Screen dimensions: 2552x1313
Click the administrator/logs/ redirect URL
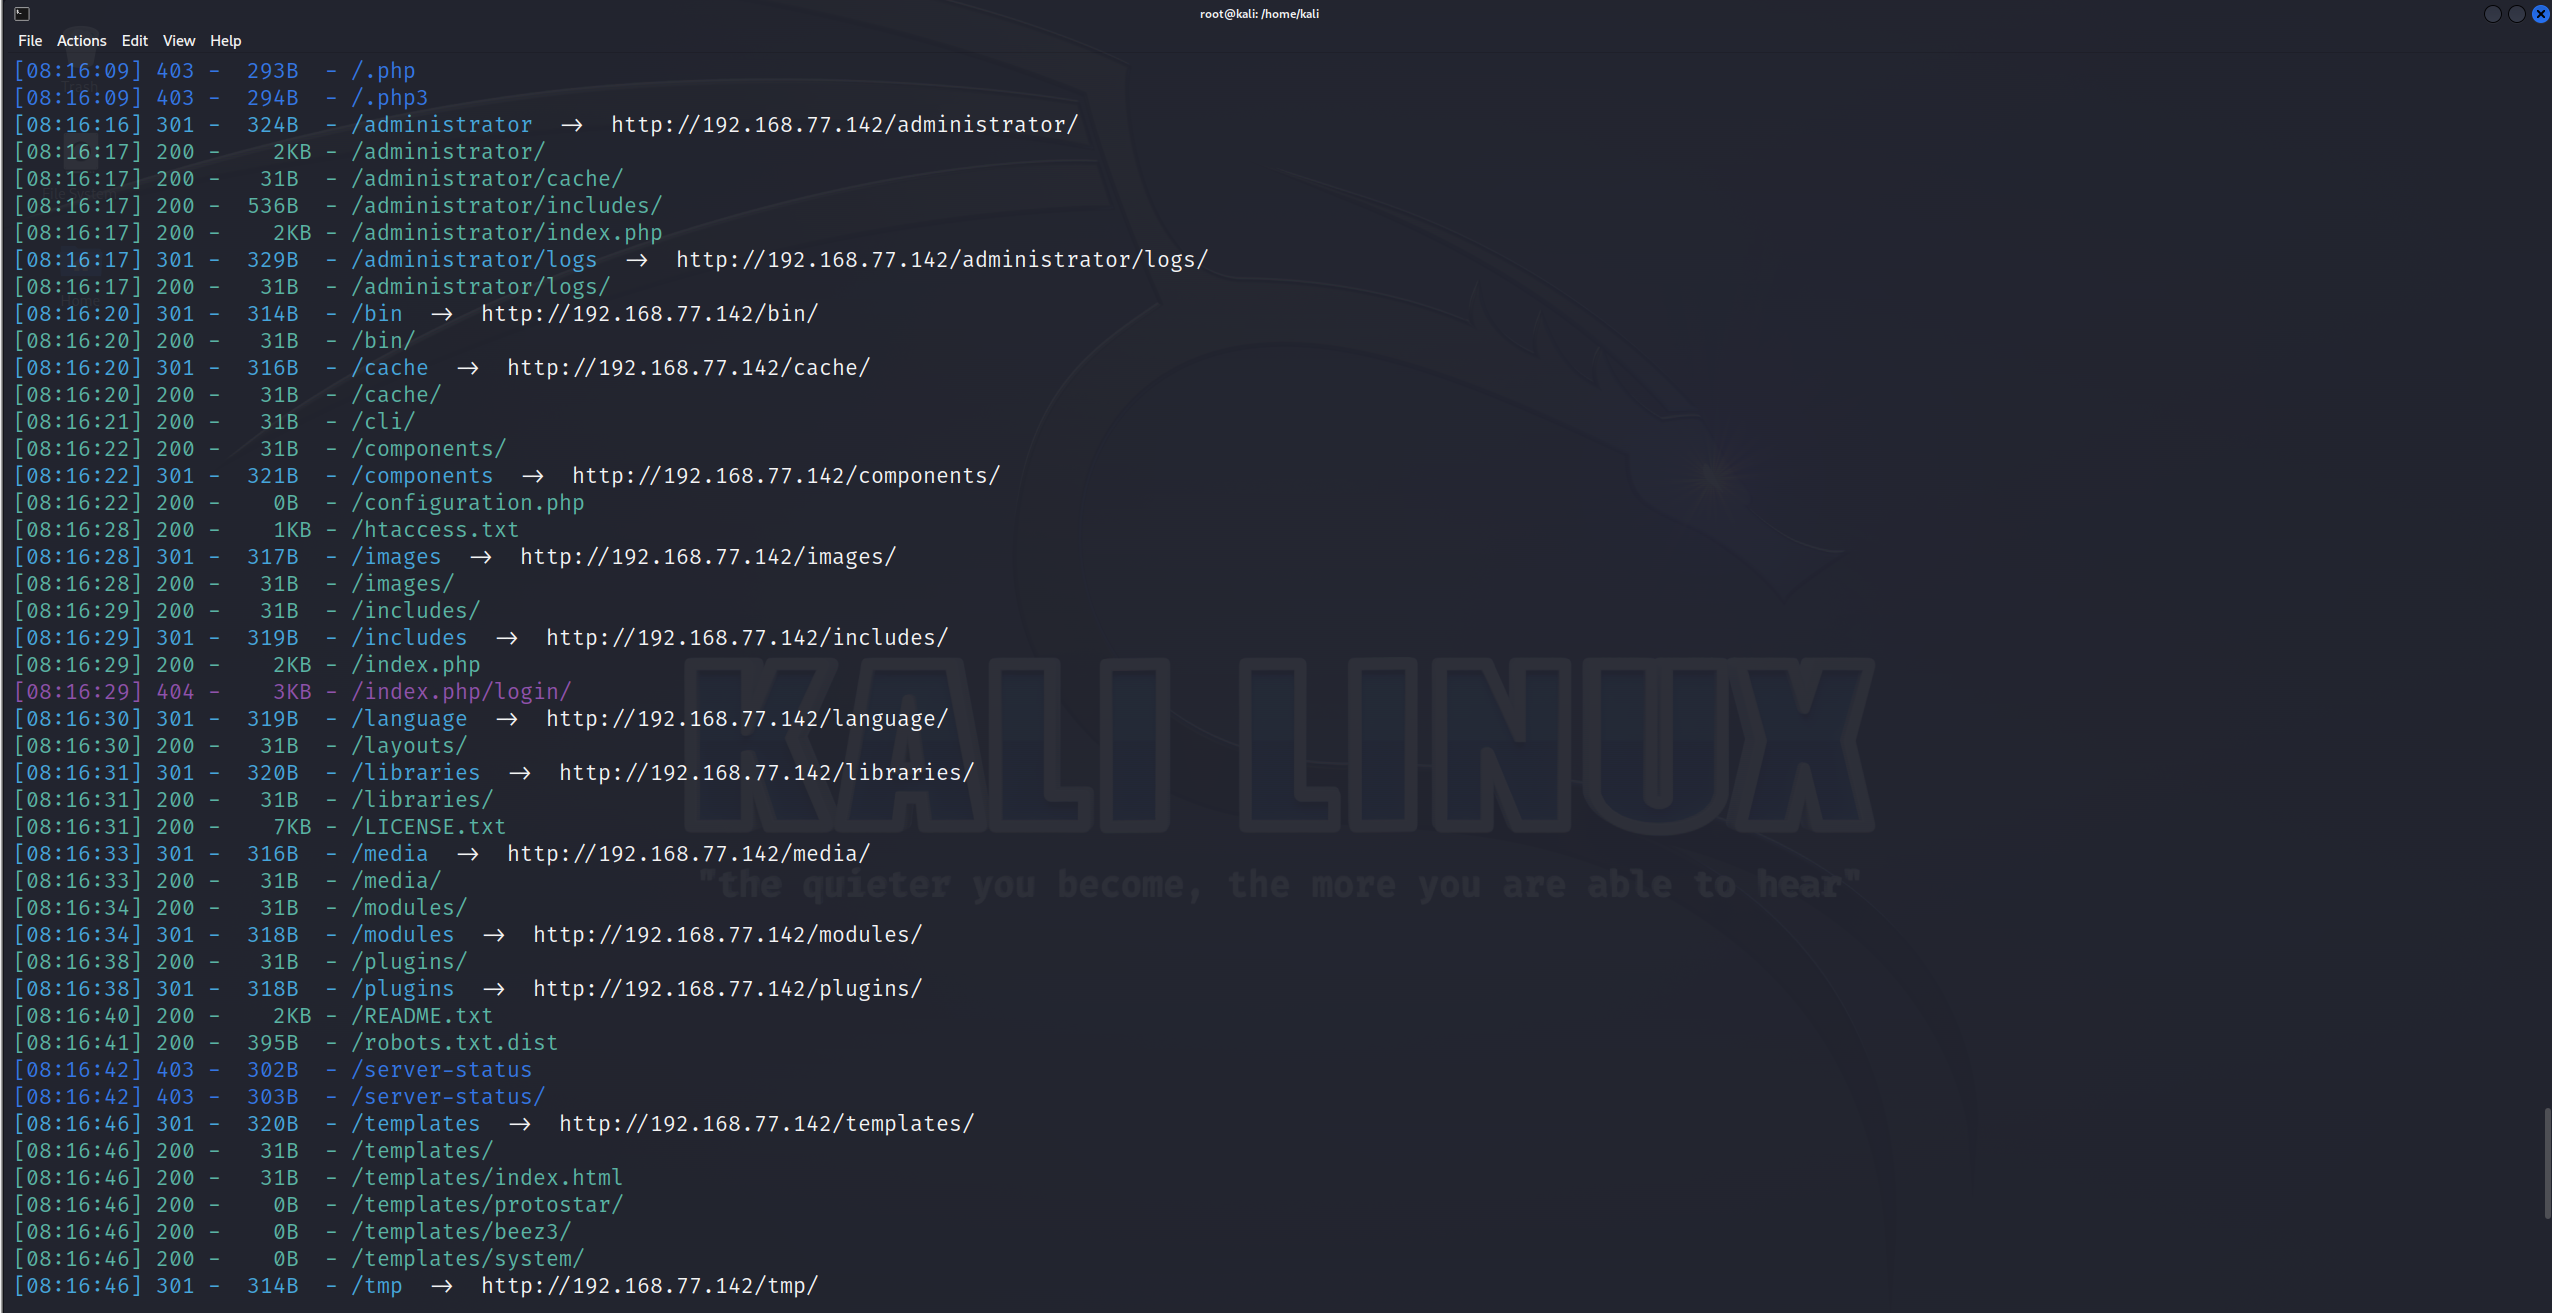click(941, 260)
